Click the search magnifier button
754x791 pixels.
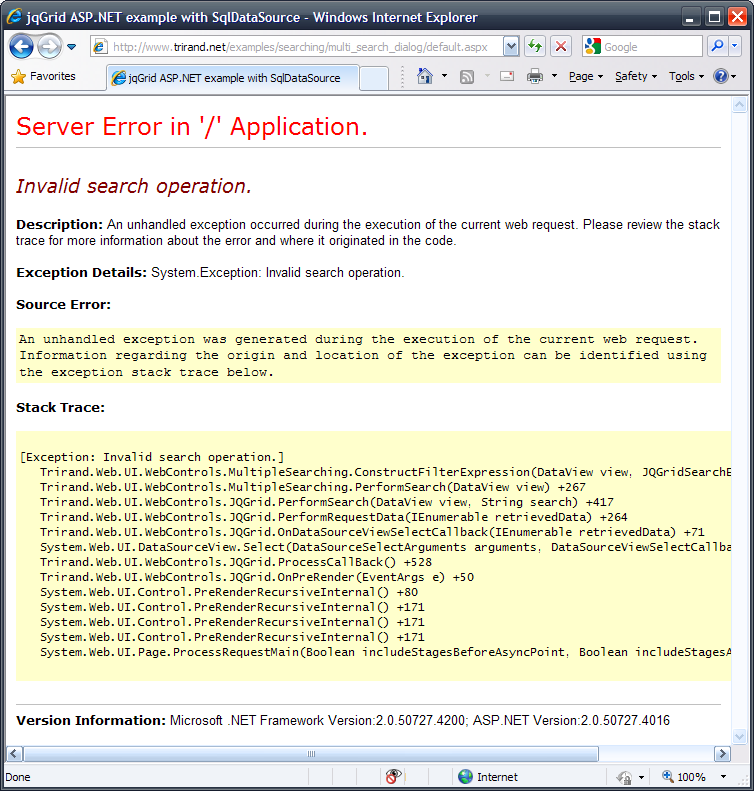click(717, 46)
